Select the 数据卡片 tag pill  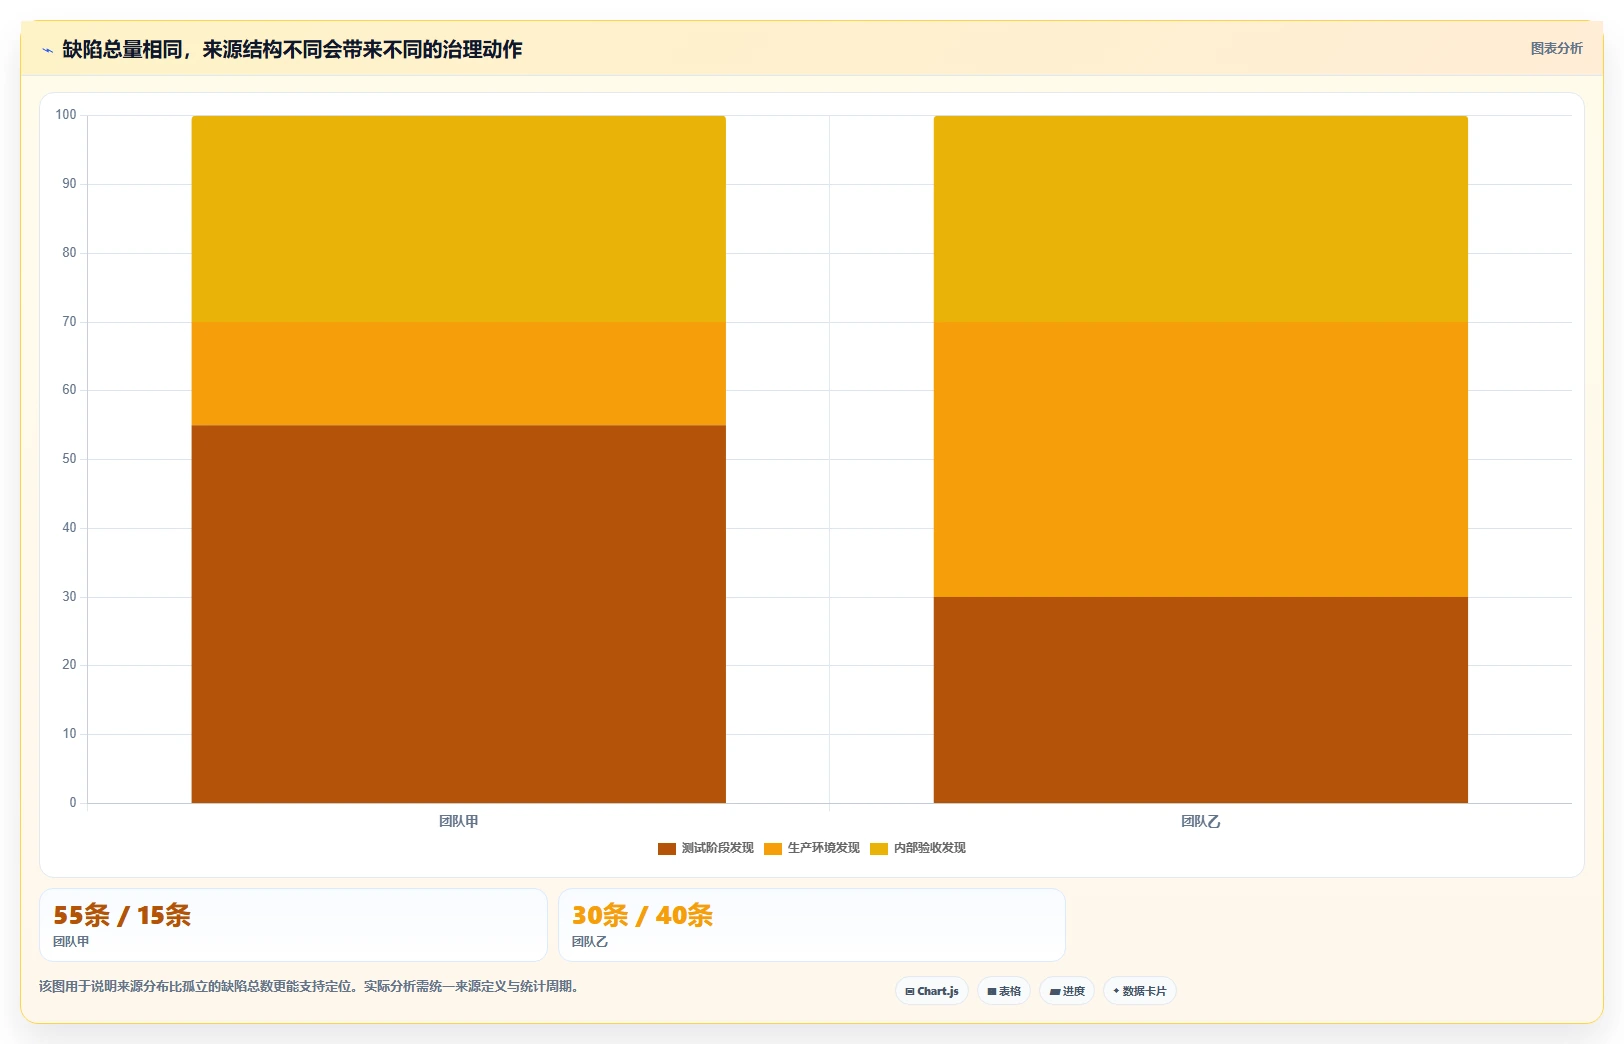click(1139, 991)
